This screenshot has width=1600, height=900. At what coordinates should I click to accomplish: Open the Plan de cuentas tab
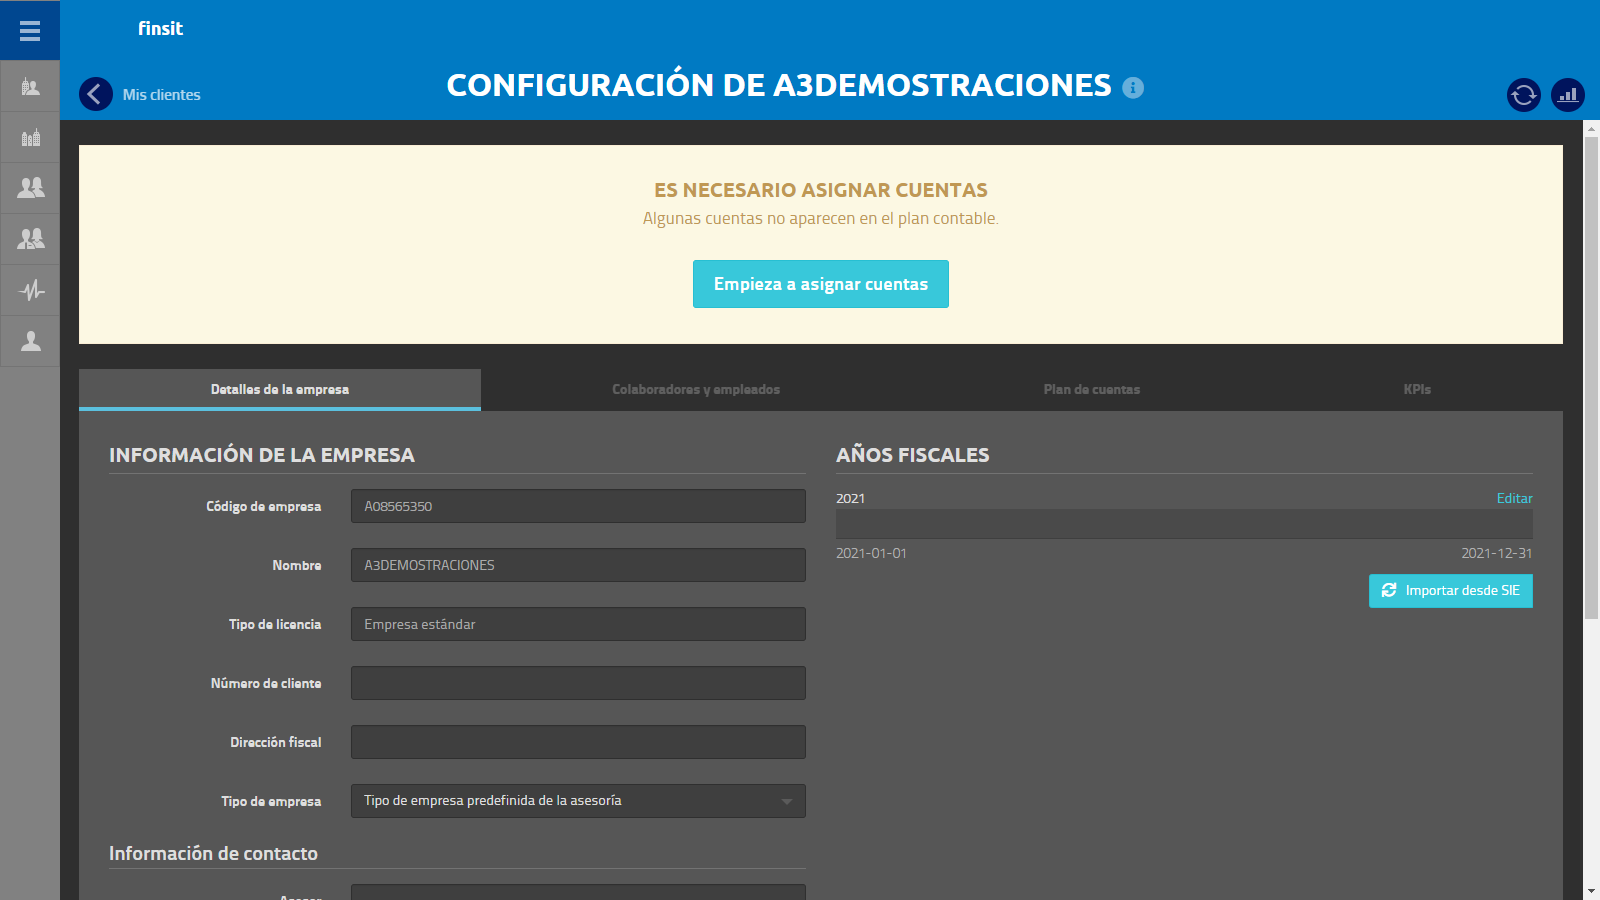click(x=1092, y=389)
